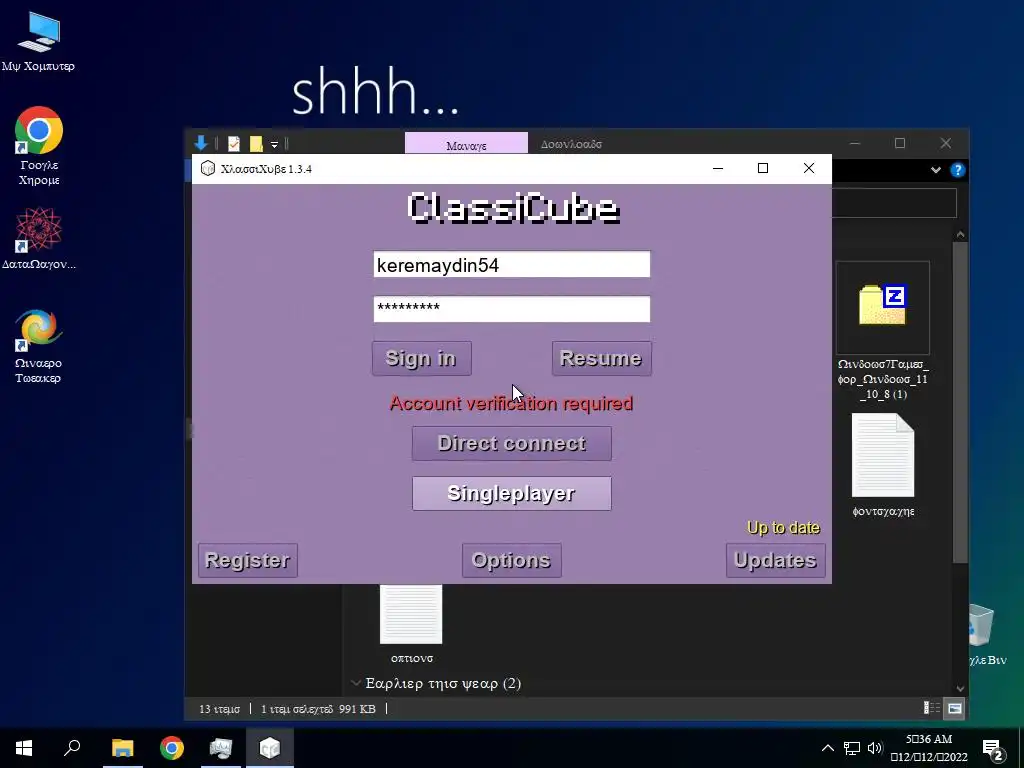Open the notification center
1024x768 pixels.
point(993,749)
